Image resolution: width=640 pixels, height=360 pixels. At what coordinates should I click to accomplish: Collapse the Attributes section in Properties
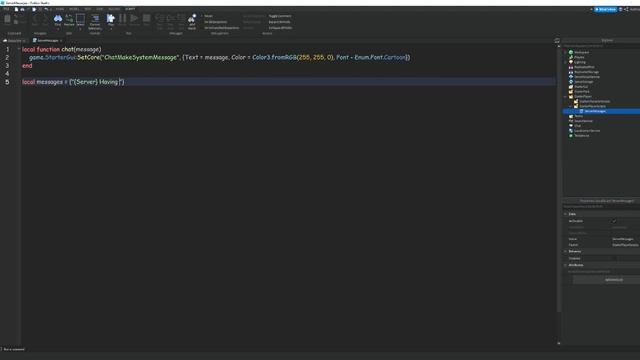click(x=566, y=265)
